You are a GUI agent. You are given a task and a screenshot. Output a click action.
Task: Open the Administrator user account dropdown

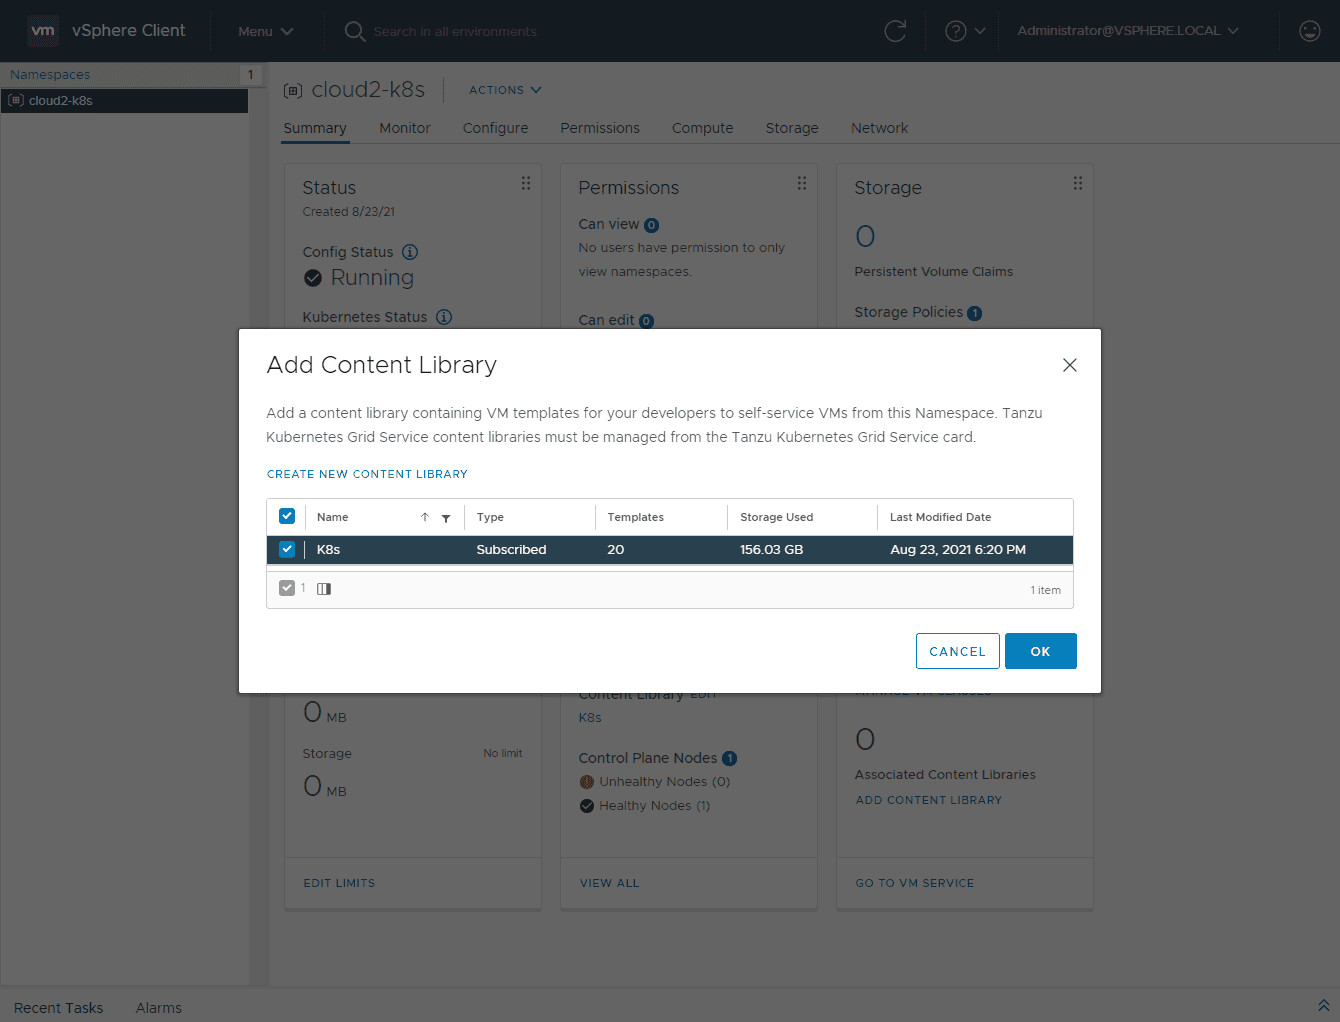(x=1127, y=31)
